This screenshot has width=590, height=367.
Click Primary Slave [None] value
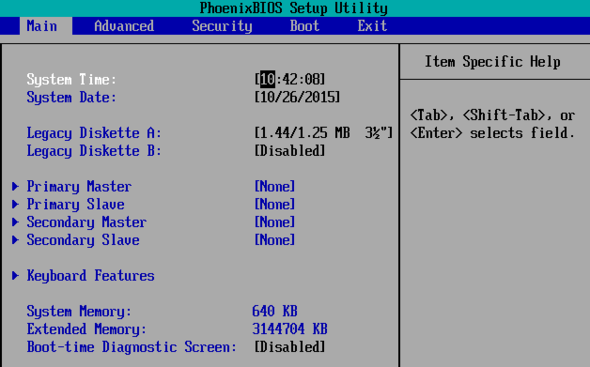pyautogui.click(x=275, y=204)
